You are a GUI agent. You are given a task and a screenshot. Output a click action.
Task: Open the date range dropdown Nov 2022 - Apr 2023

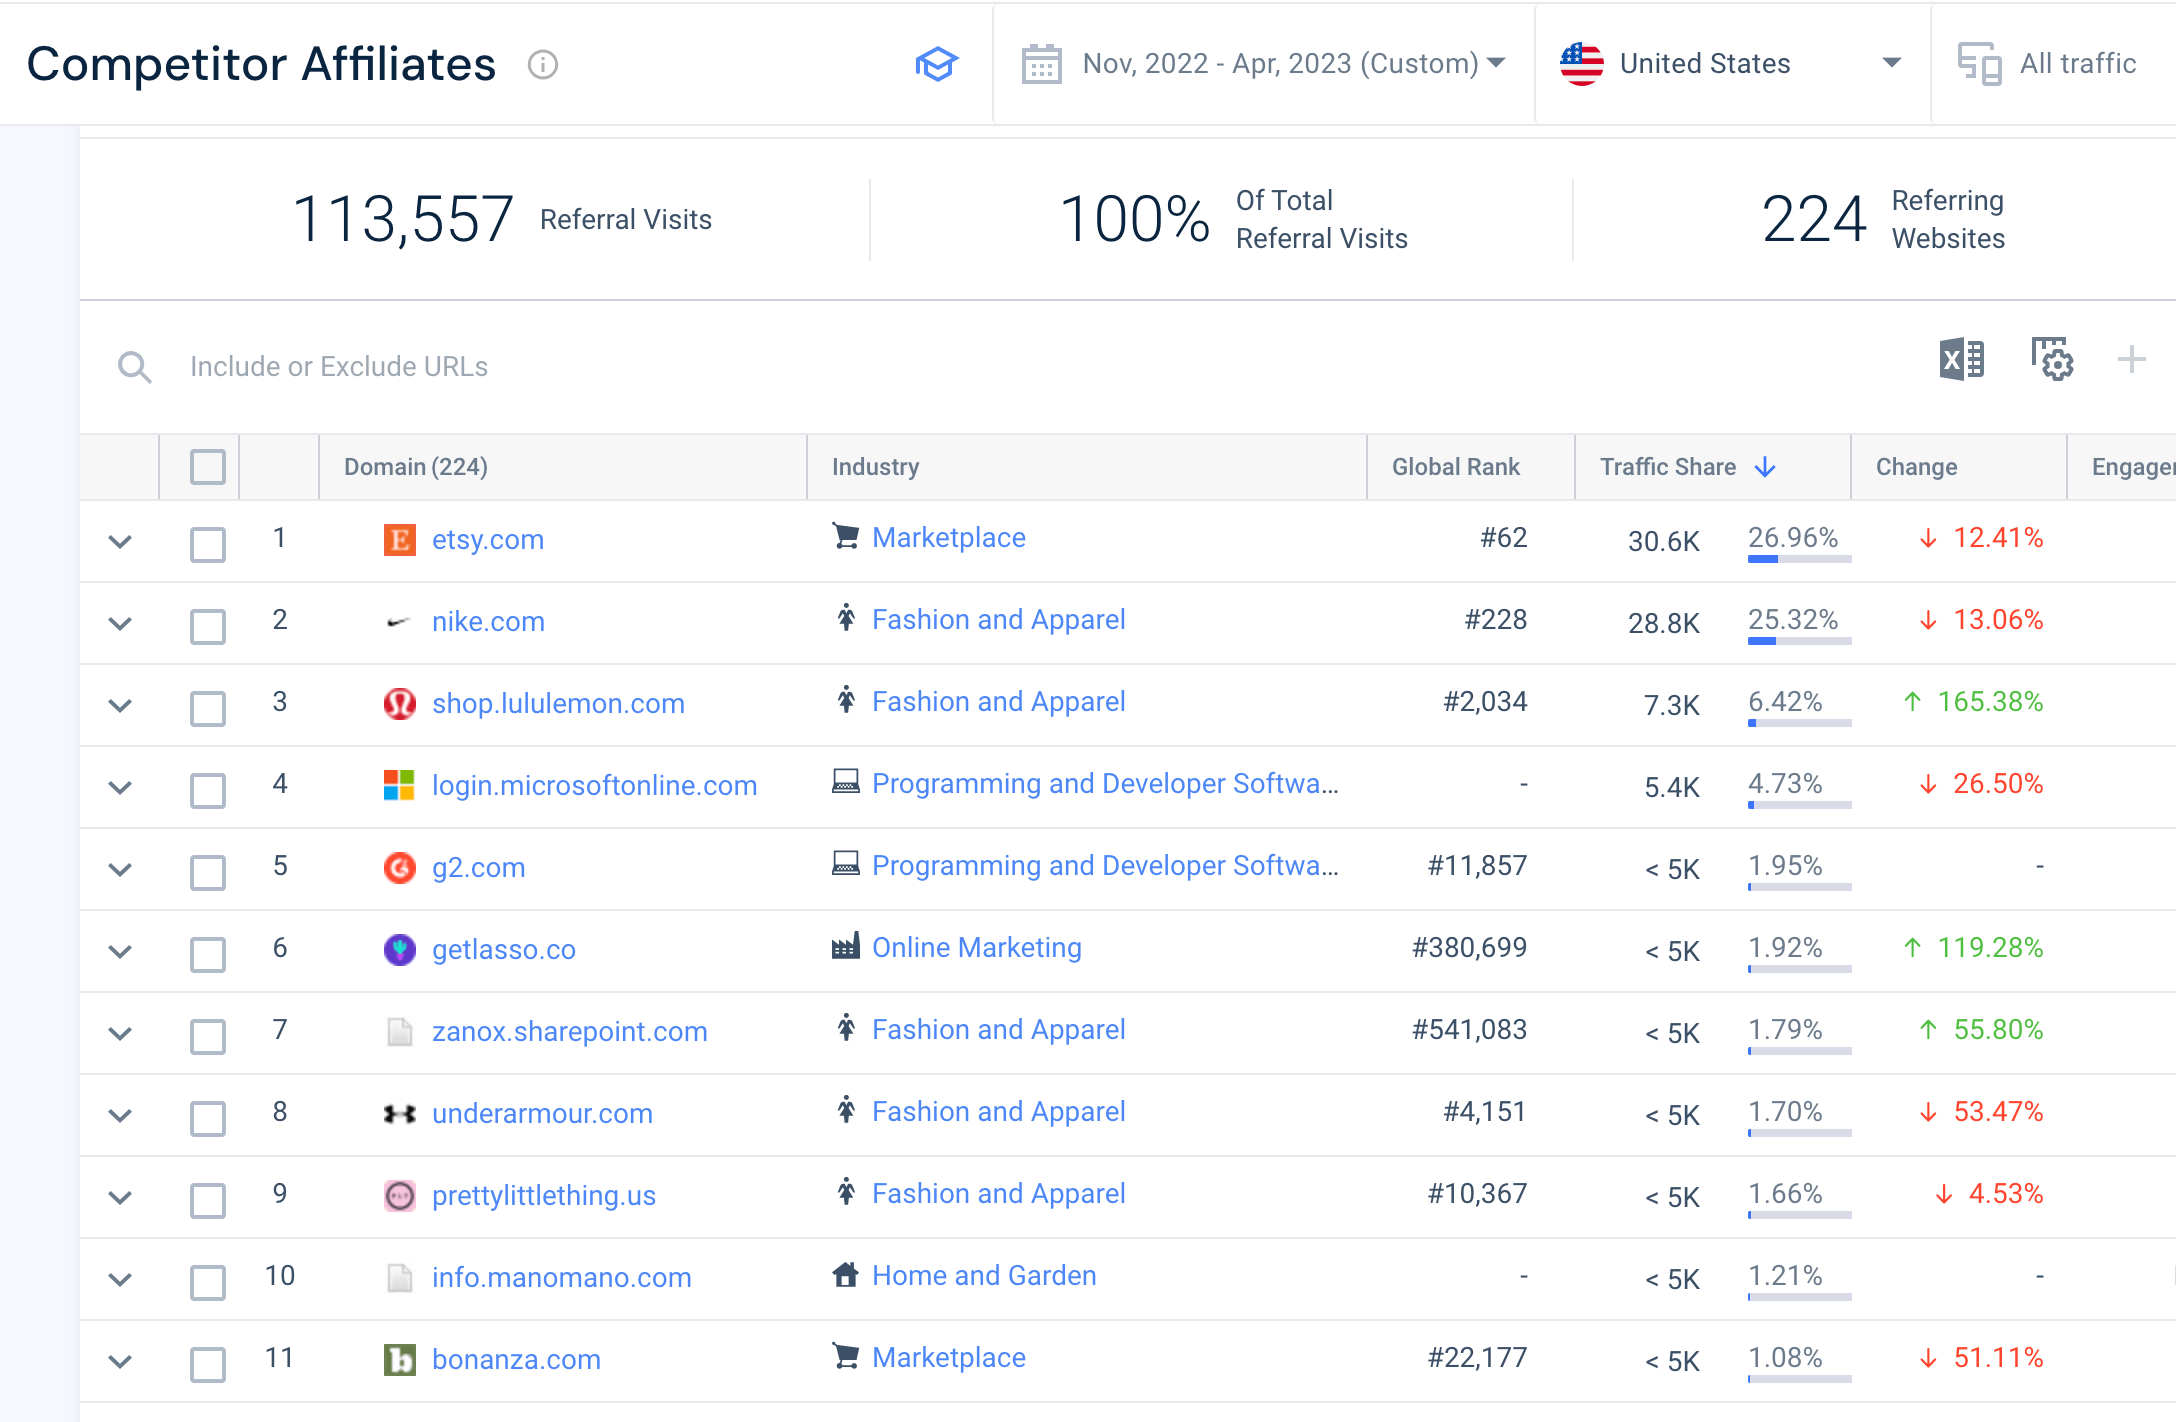point(1265,64)
